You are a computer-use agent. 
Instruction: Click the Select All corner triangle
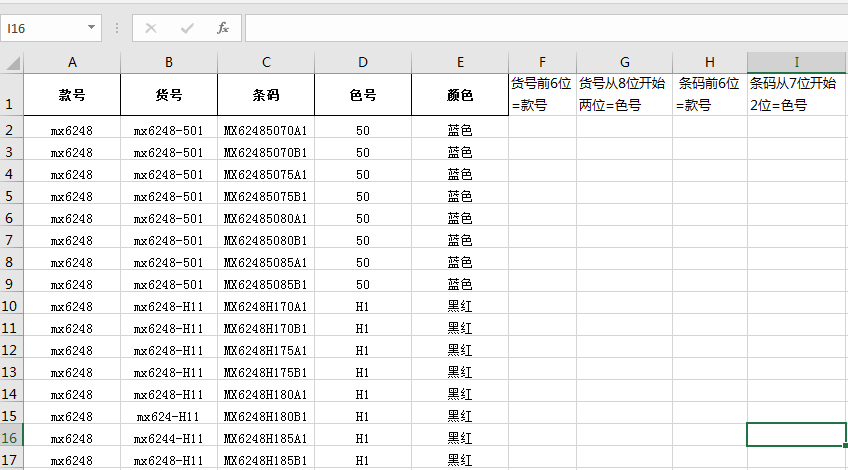(x=12, y=63)
